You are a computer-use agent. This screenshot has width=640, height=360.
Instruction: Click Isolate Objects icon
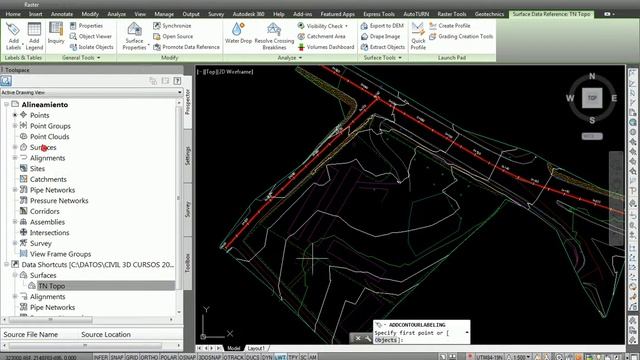pos(73,47)
